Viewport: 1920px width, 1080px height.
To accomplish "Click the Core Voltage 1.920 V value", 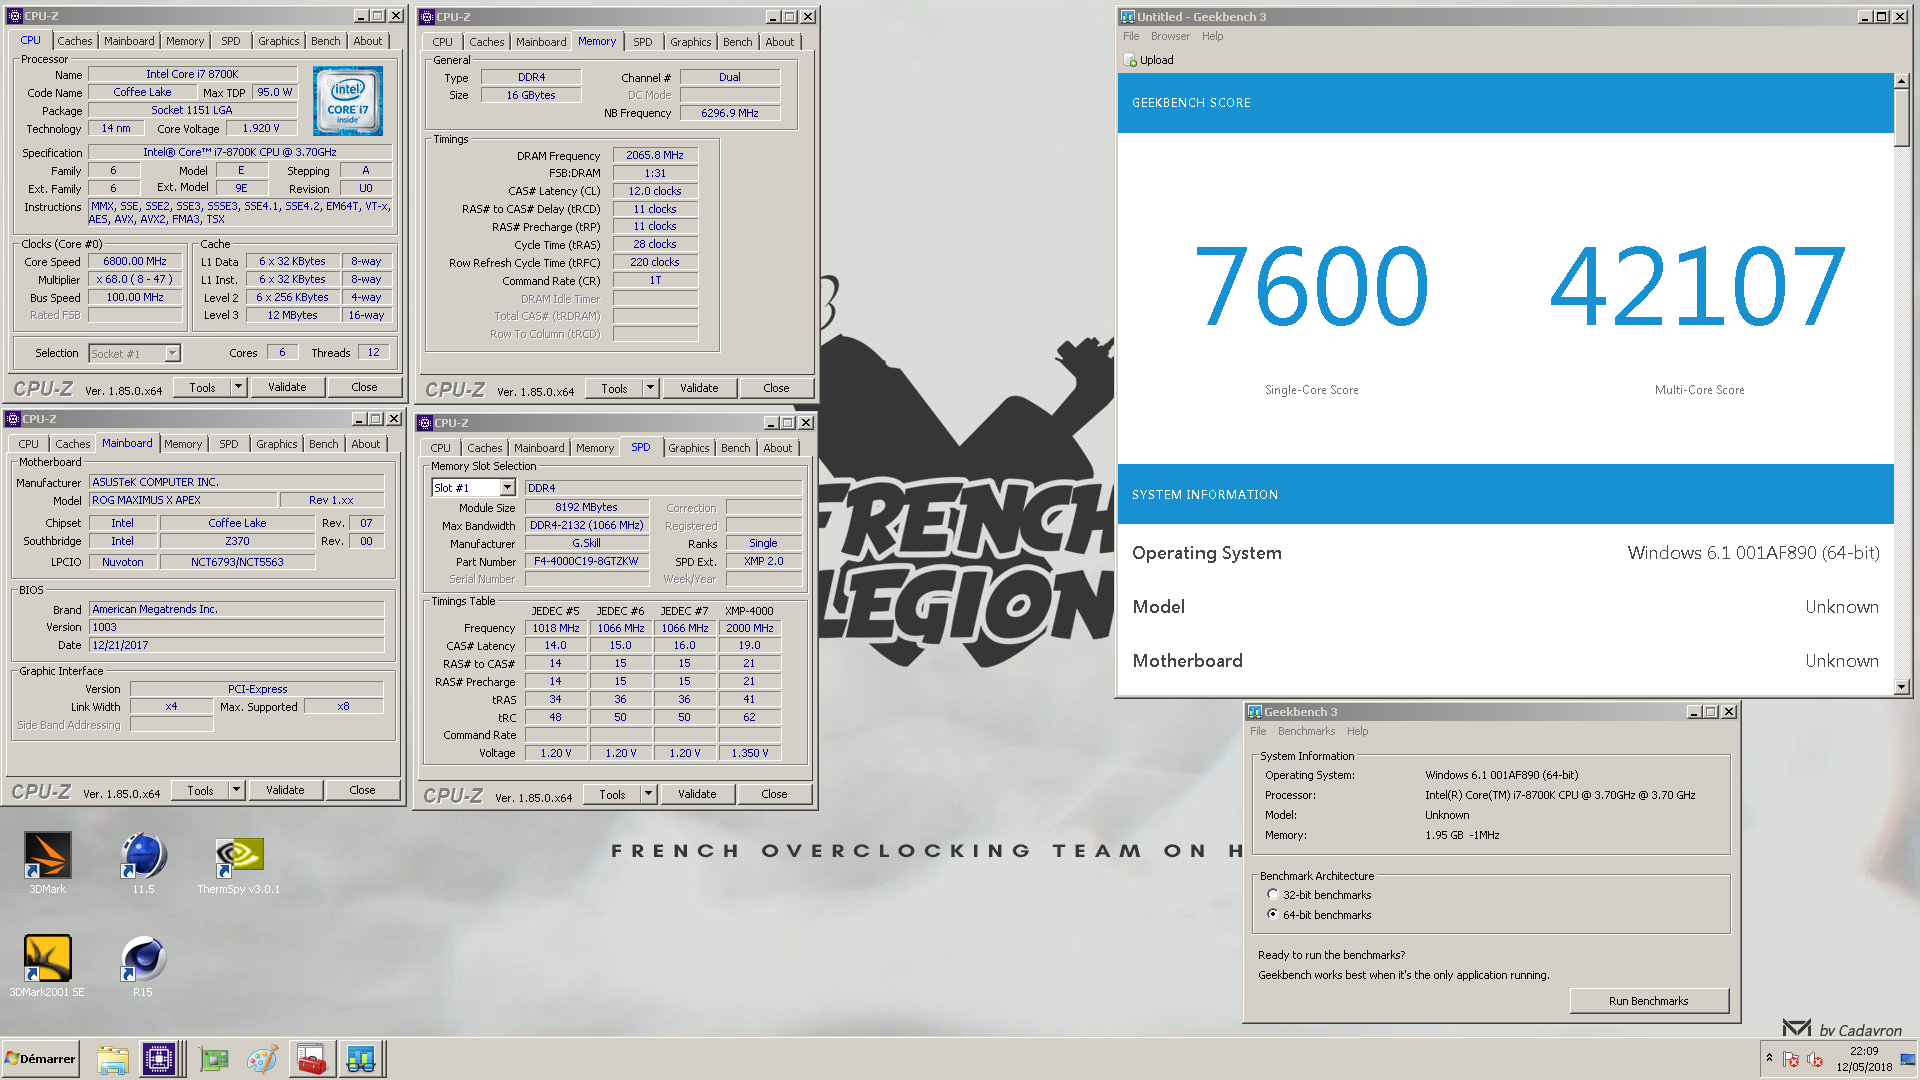I will pos(260,129).
